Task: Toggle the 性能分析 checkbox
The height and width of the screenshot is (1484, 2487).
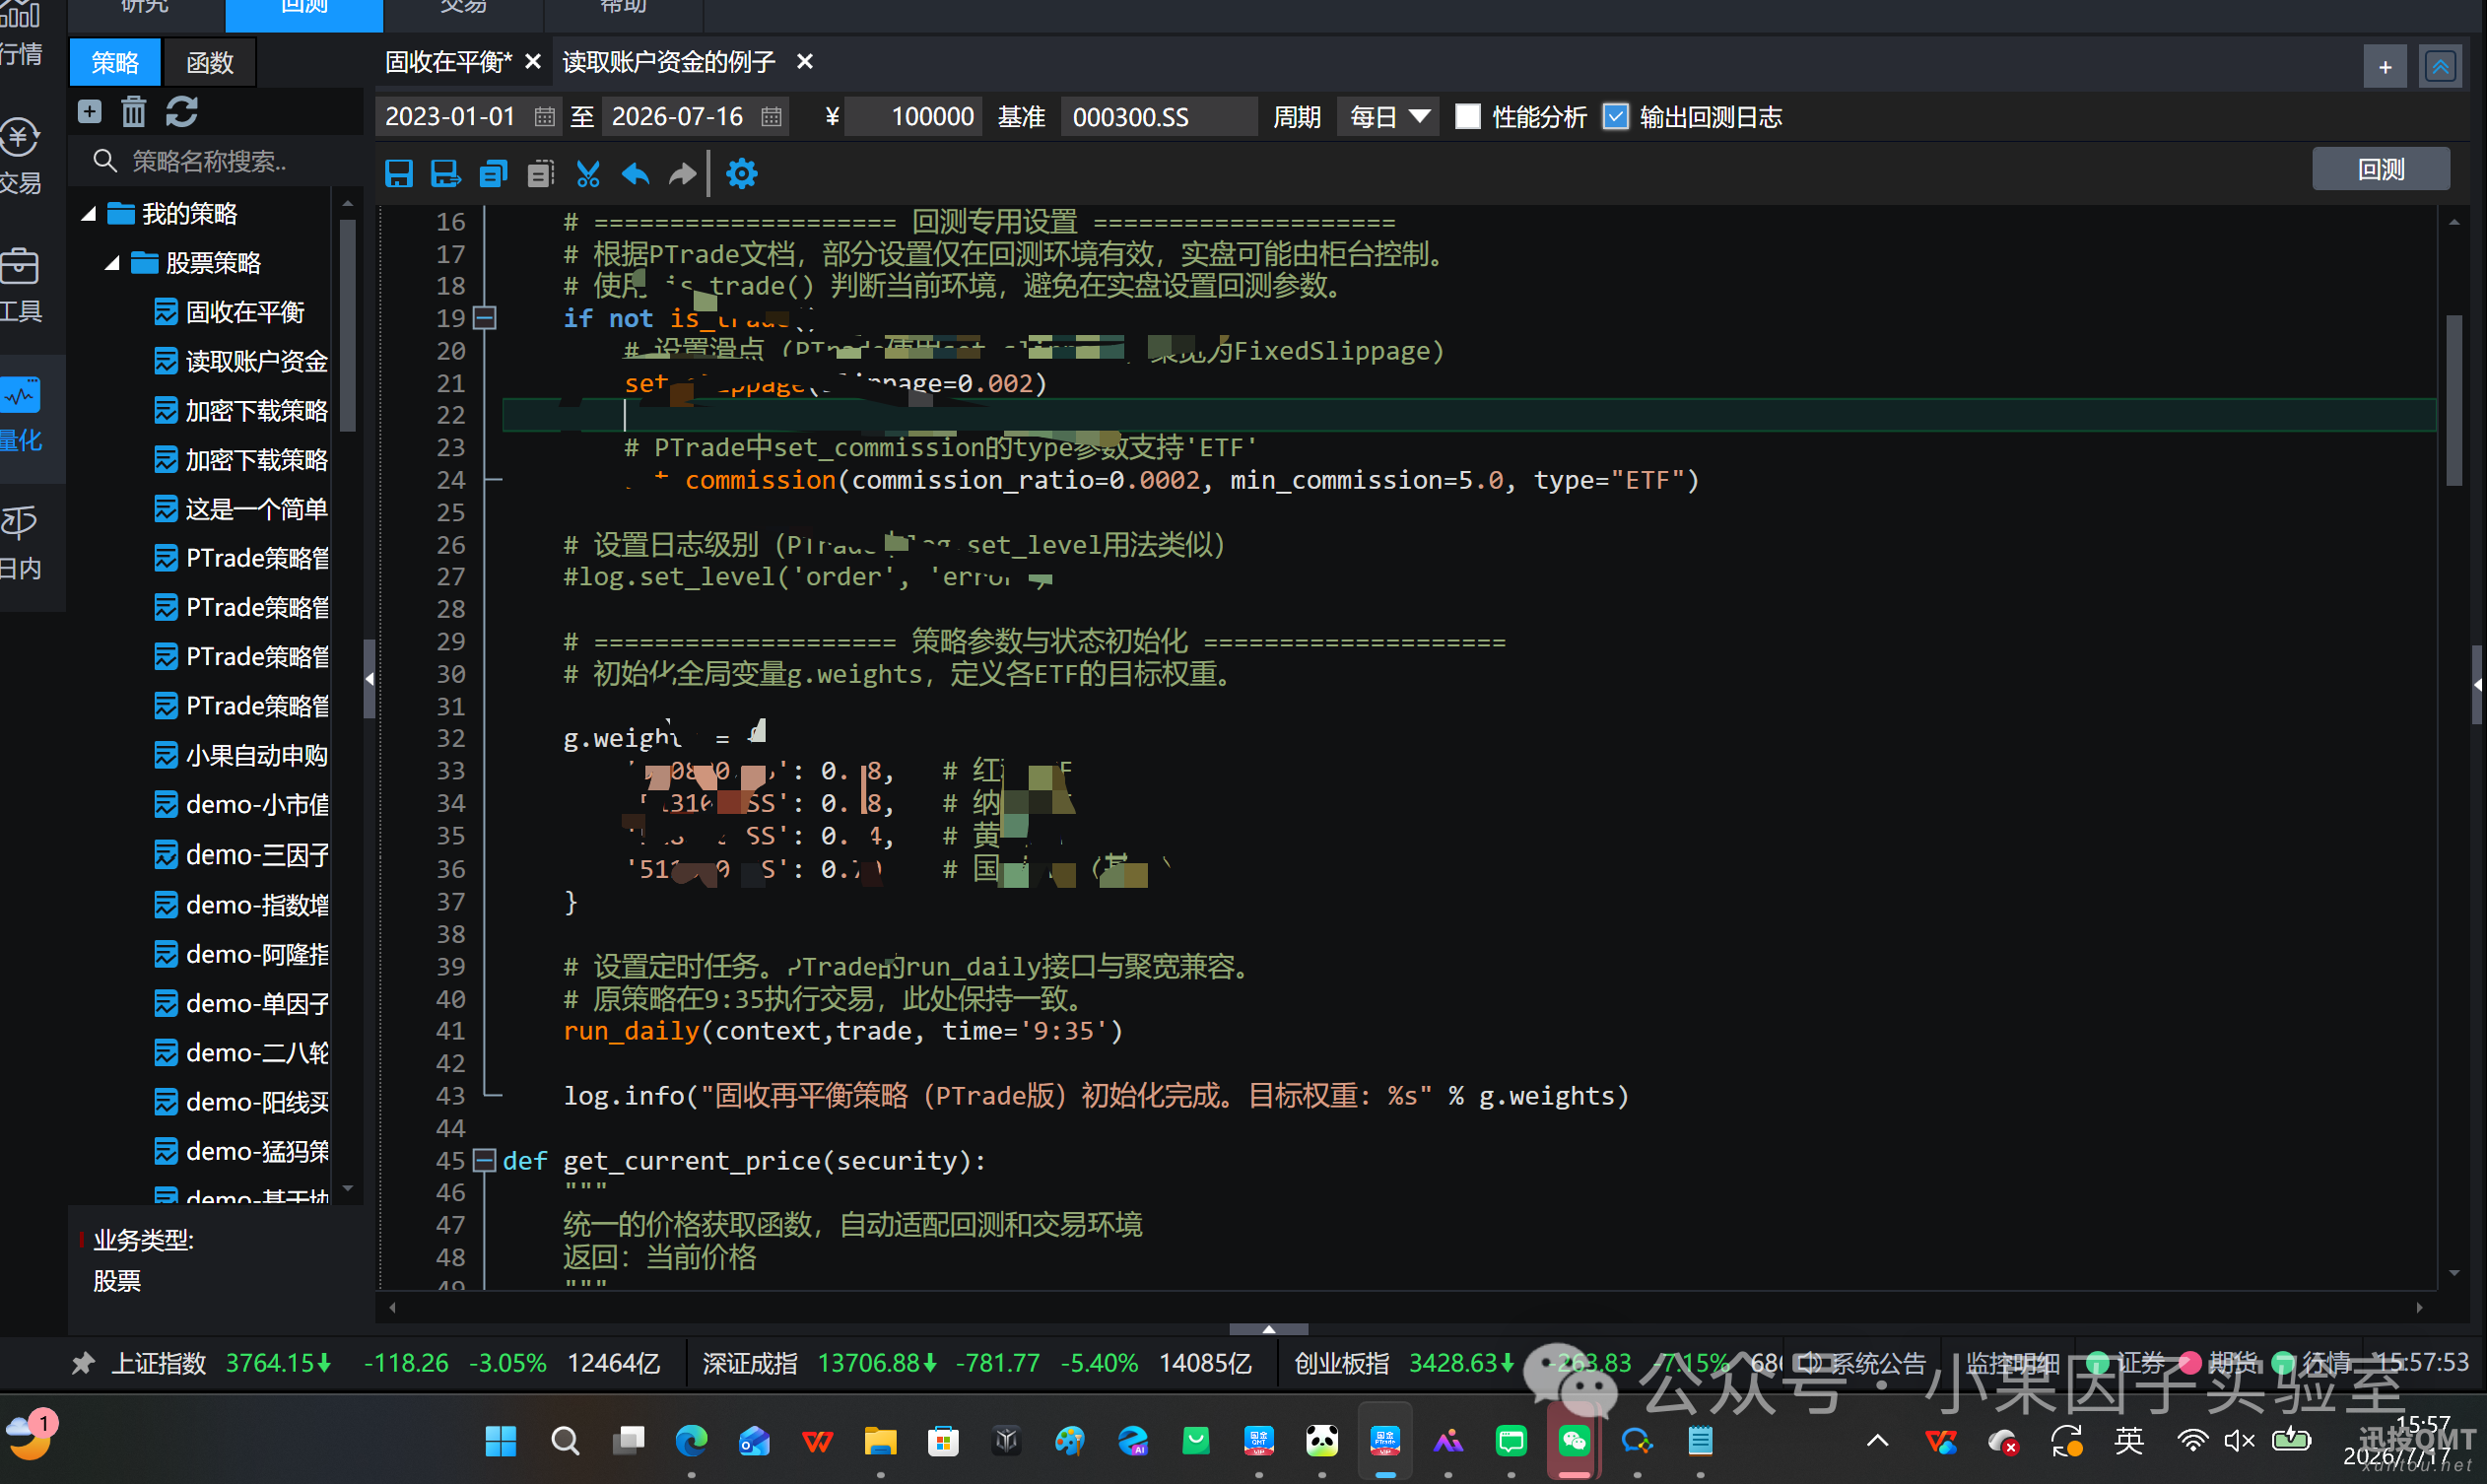Action: [x=1467, y=117]
